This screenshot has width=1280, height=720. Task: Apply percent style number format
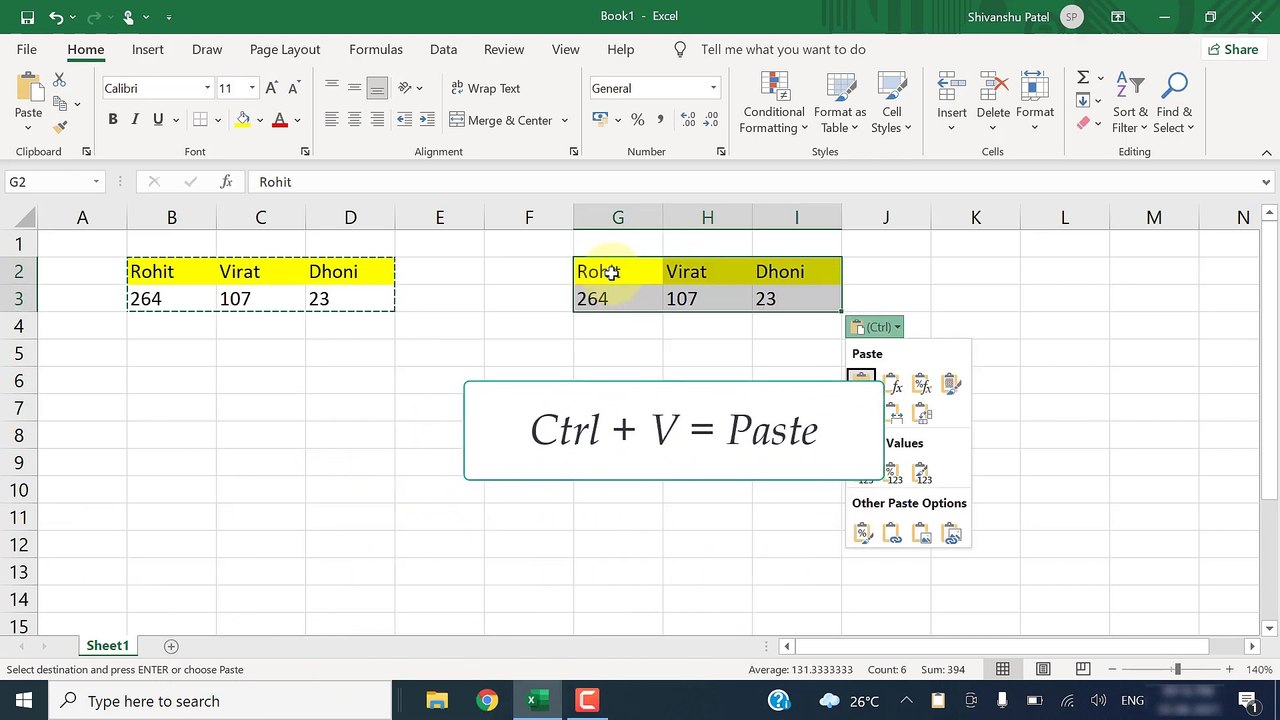(x=637, y=120)
